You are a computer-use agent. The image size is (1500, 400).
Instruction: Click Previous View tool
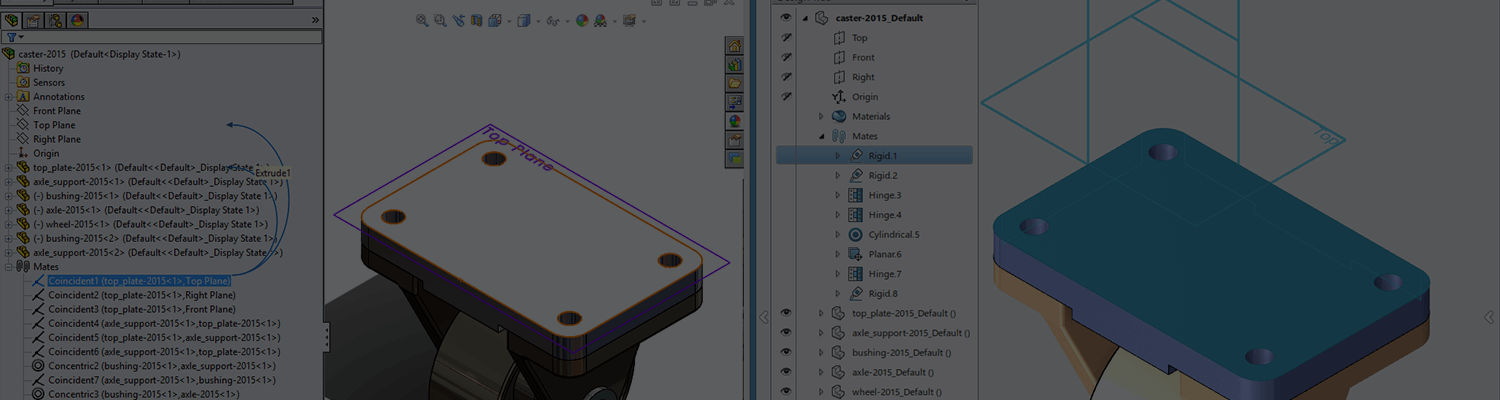[x=458, y=20]
